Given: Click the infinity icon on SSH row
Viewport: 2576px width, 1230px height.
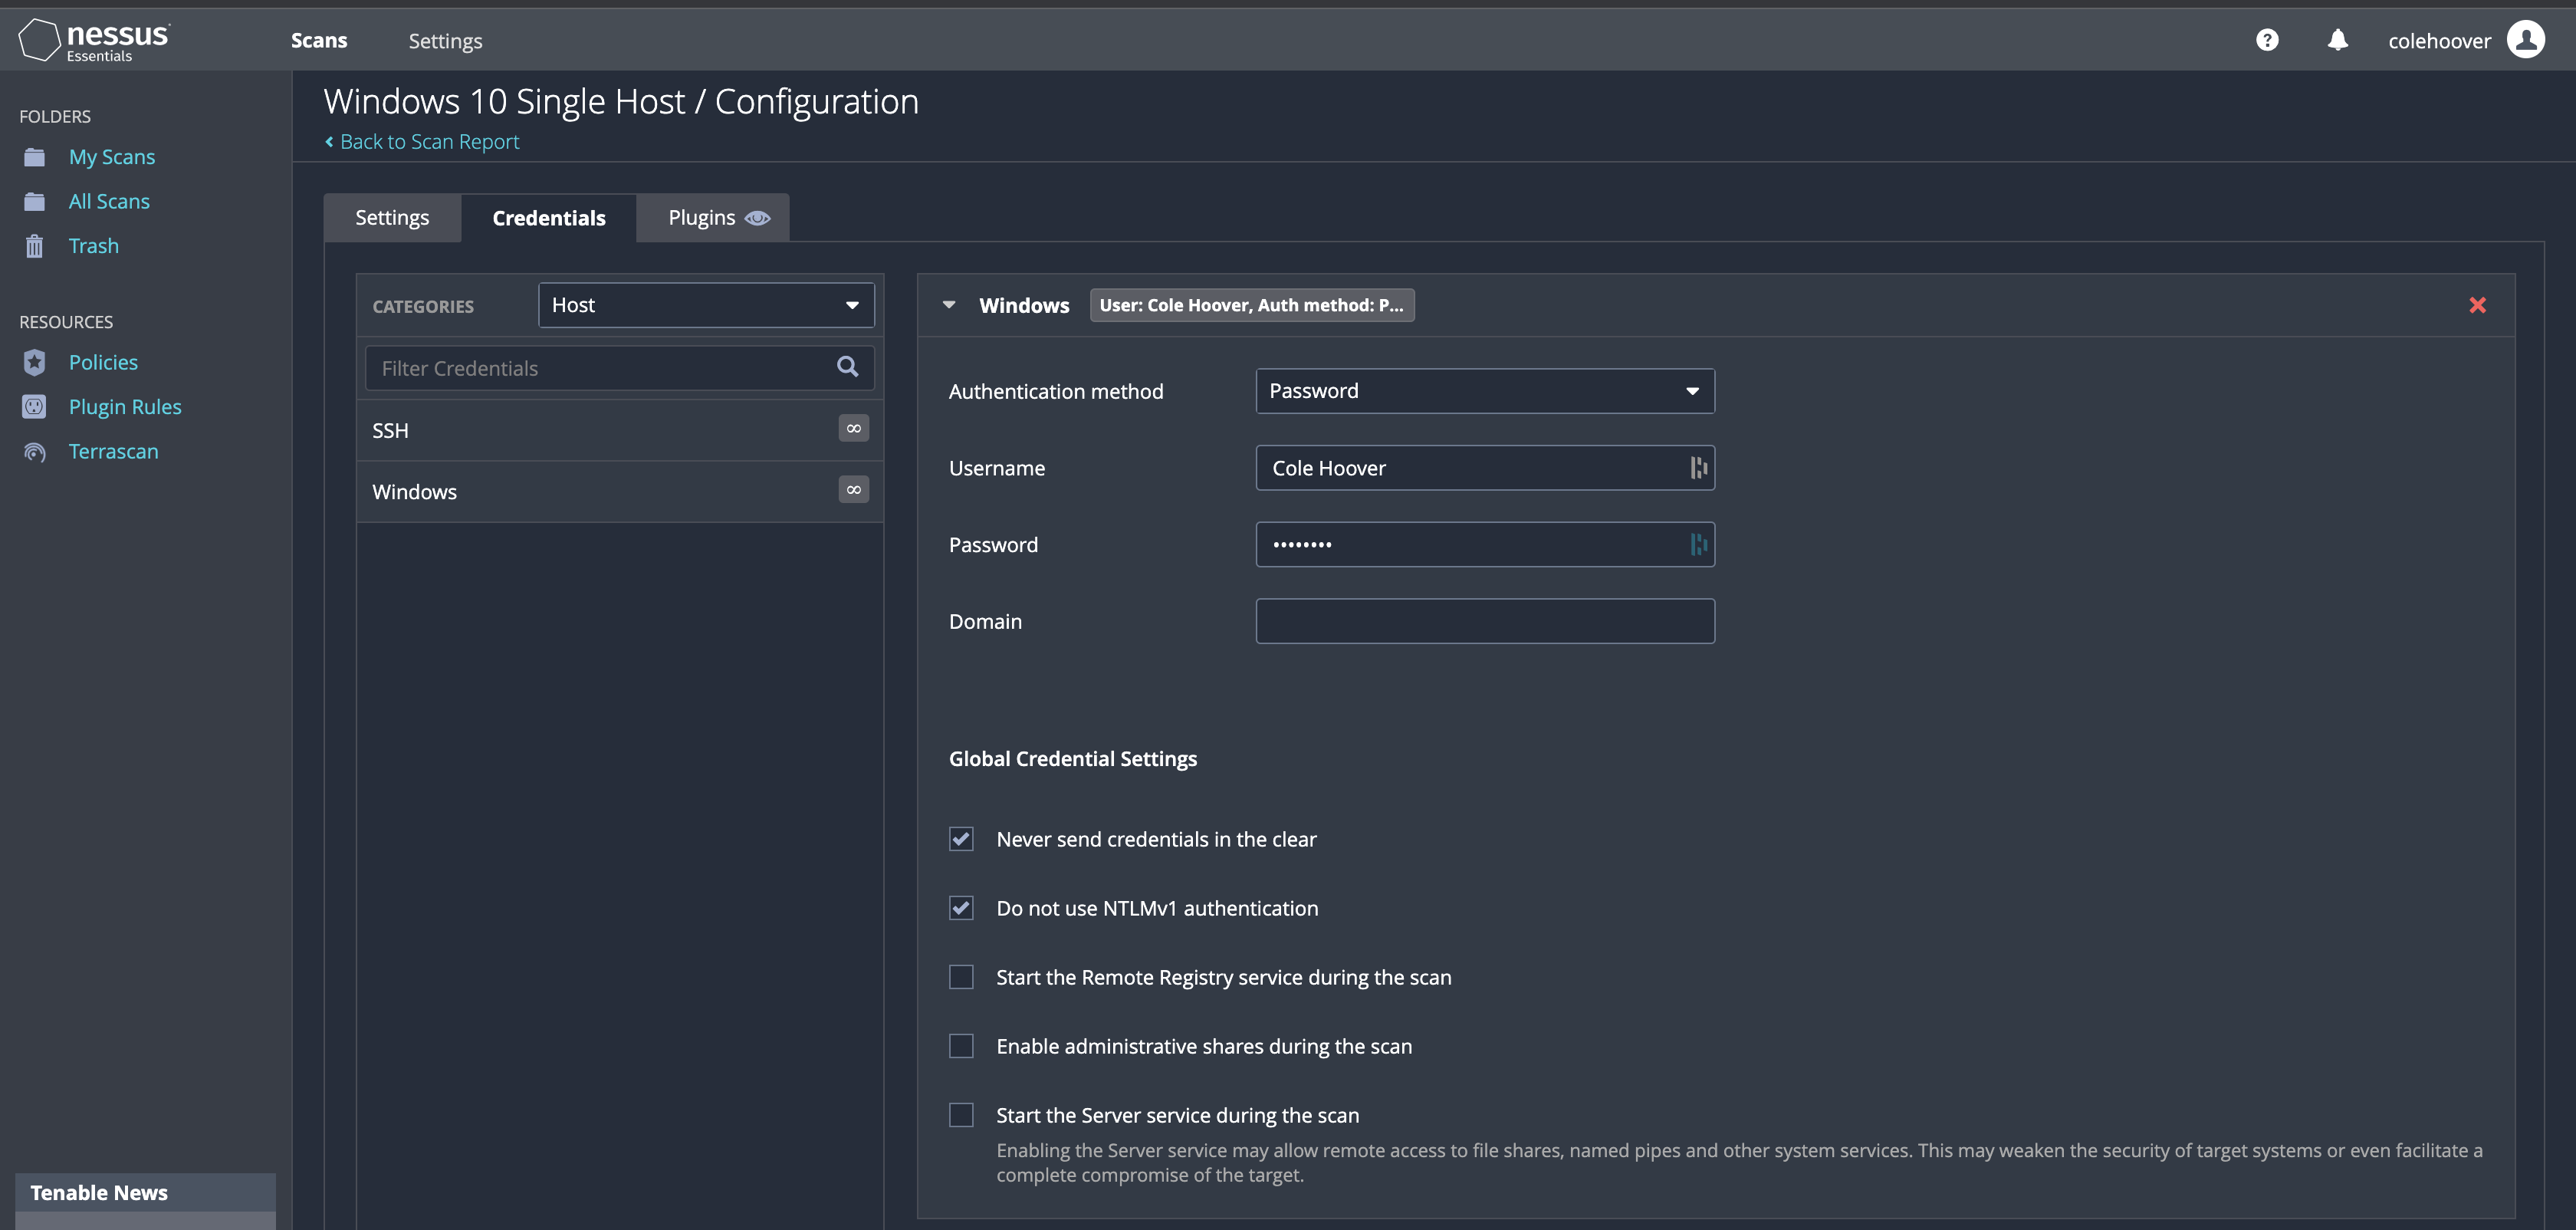Looking at the screenshot, I should pos(853,428).
